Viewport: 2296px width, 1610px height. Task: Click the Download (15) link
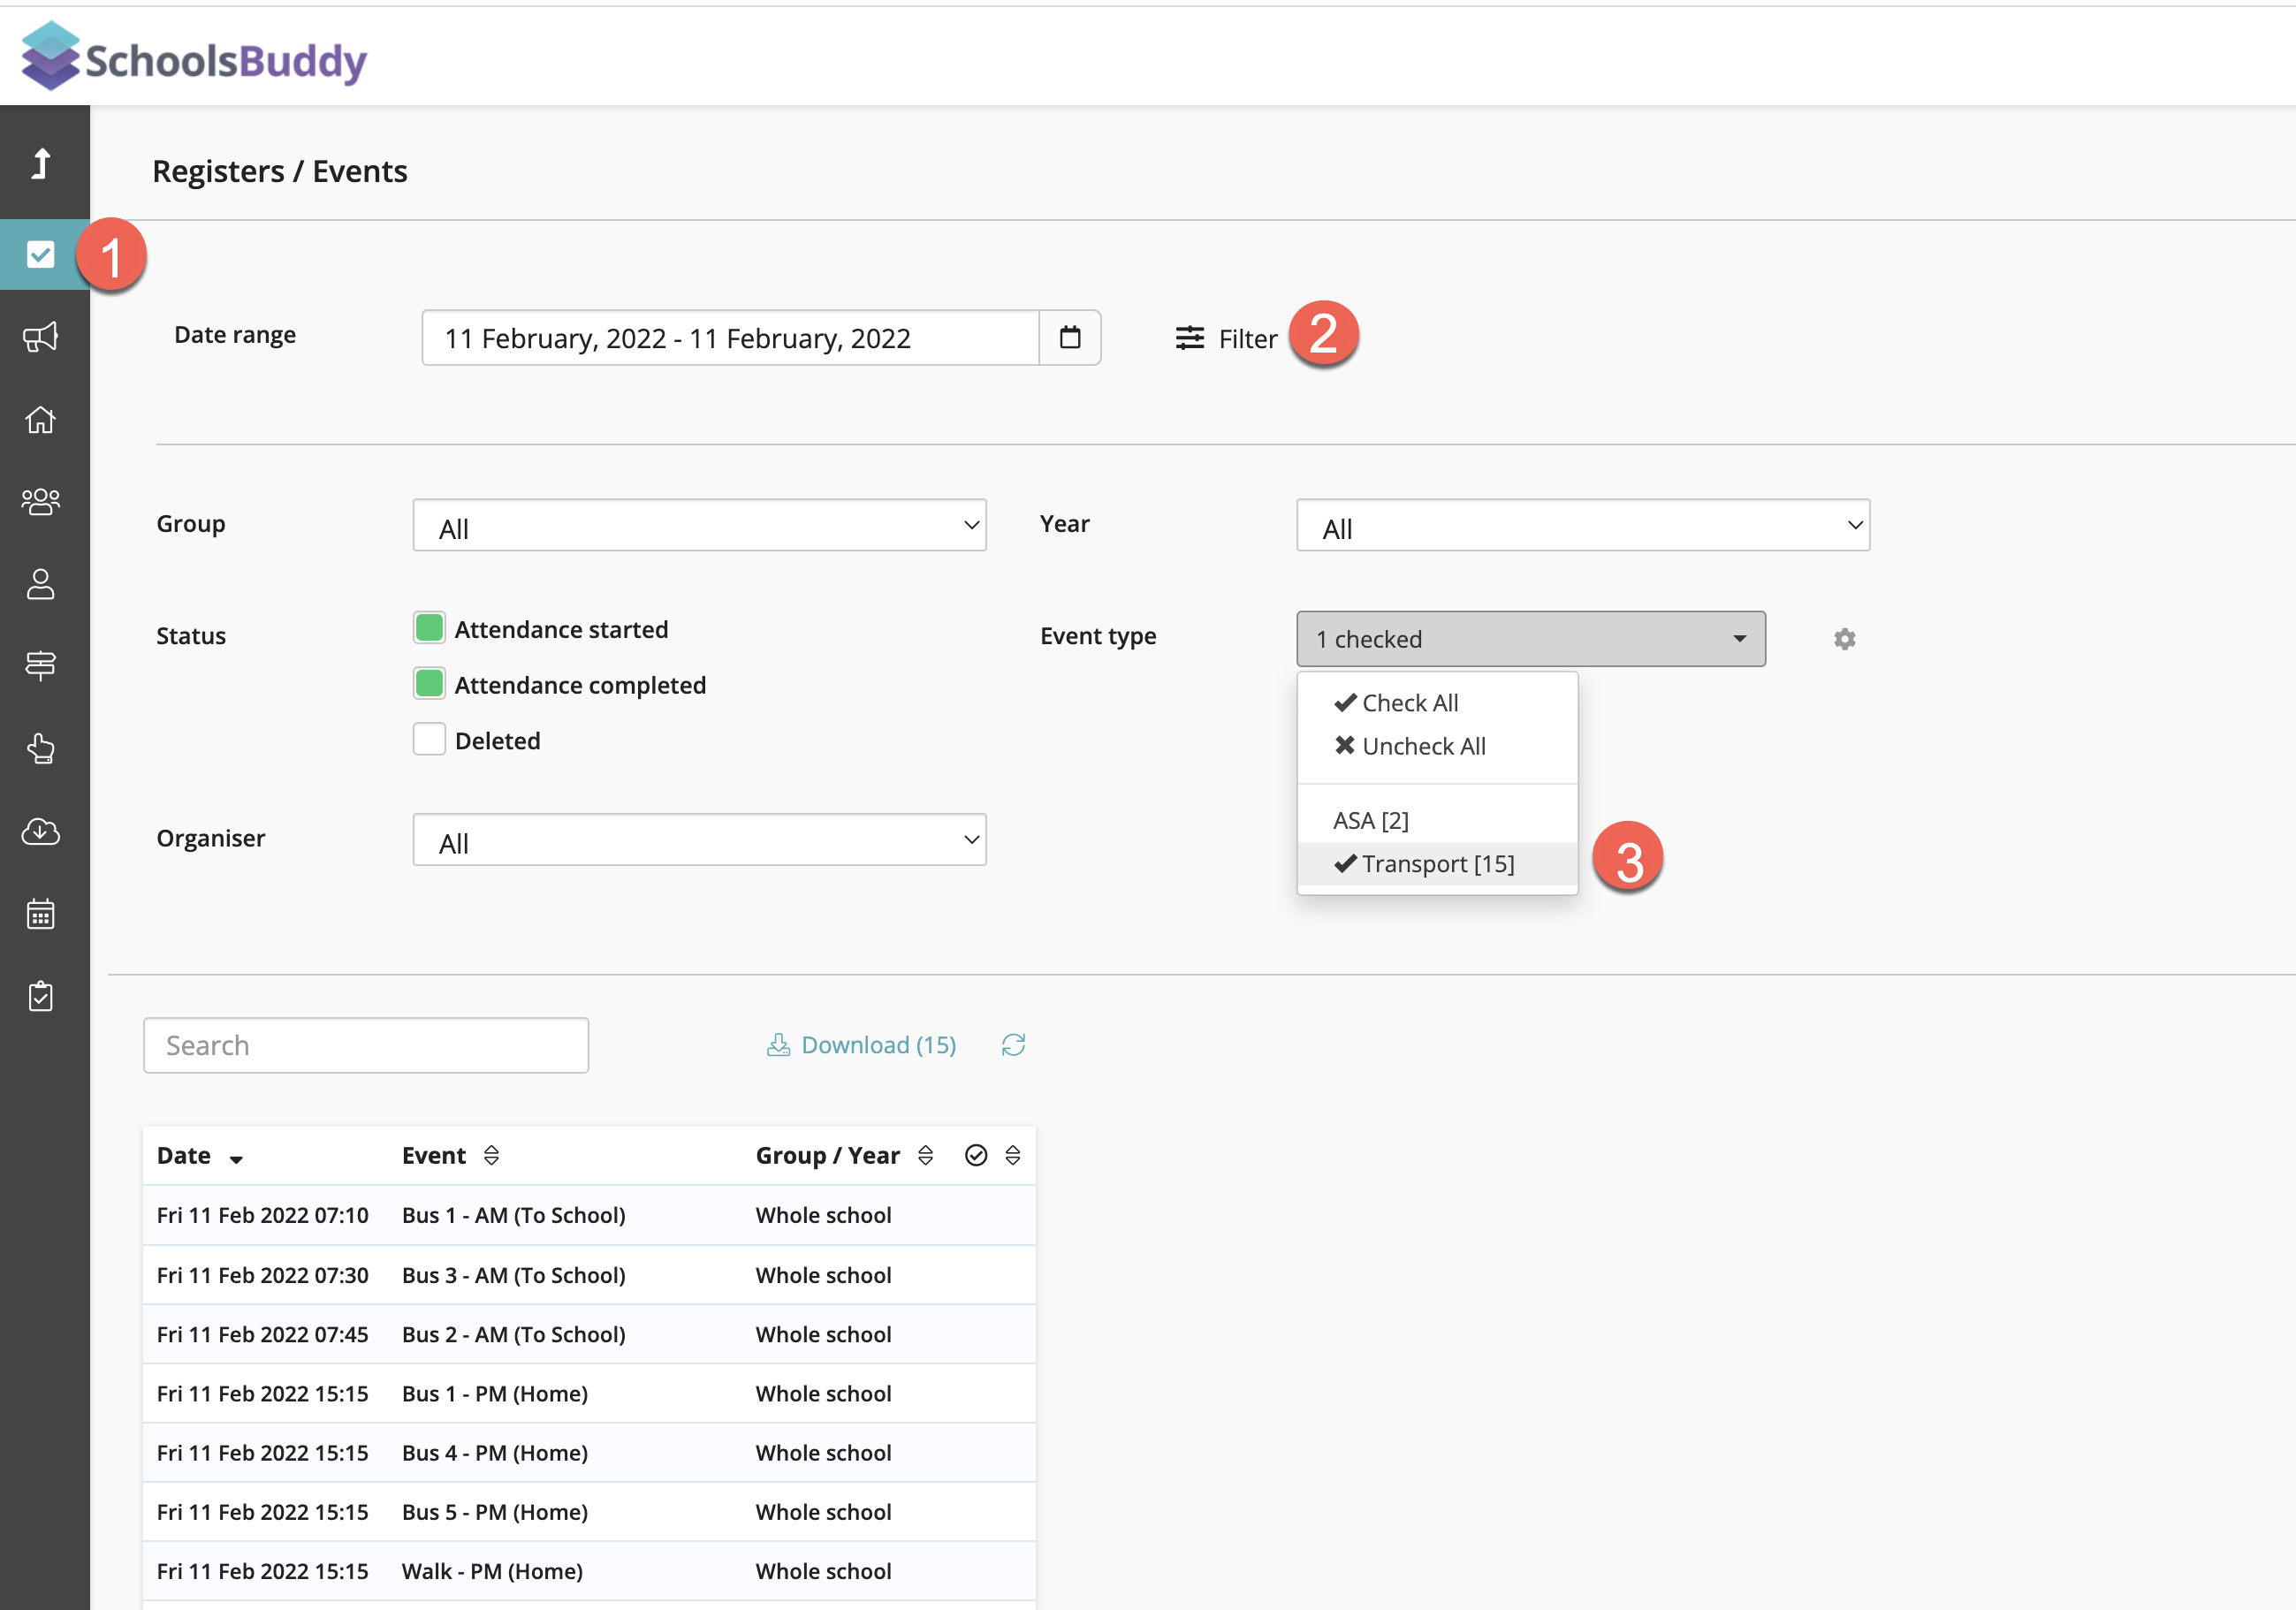click(861, 1045)
